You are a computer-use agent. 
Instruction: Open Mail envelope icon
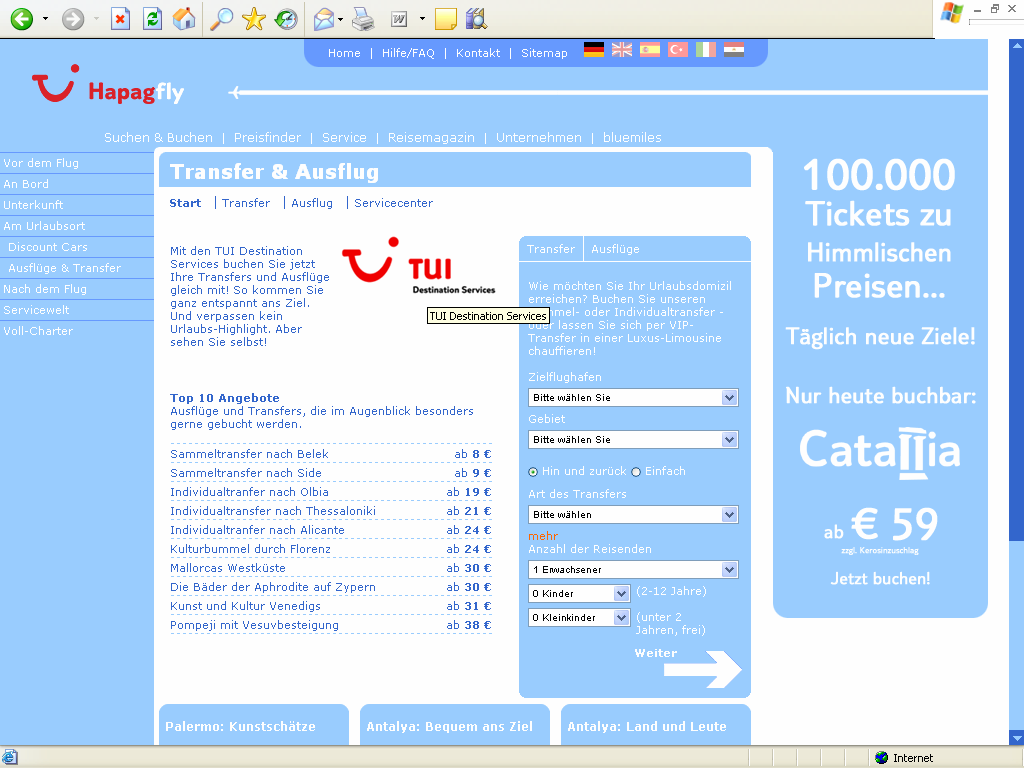pyautogui.click(x=324, y=19)
